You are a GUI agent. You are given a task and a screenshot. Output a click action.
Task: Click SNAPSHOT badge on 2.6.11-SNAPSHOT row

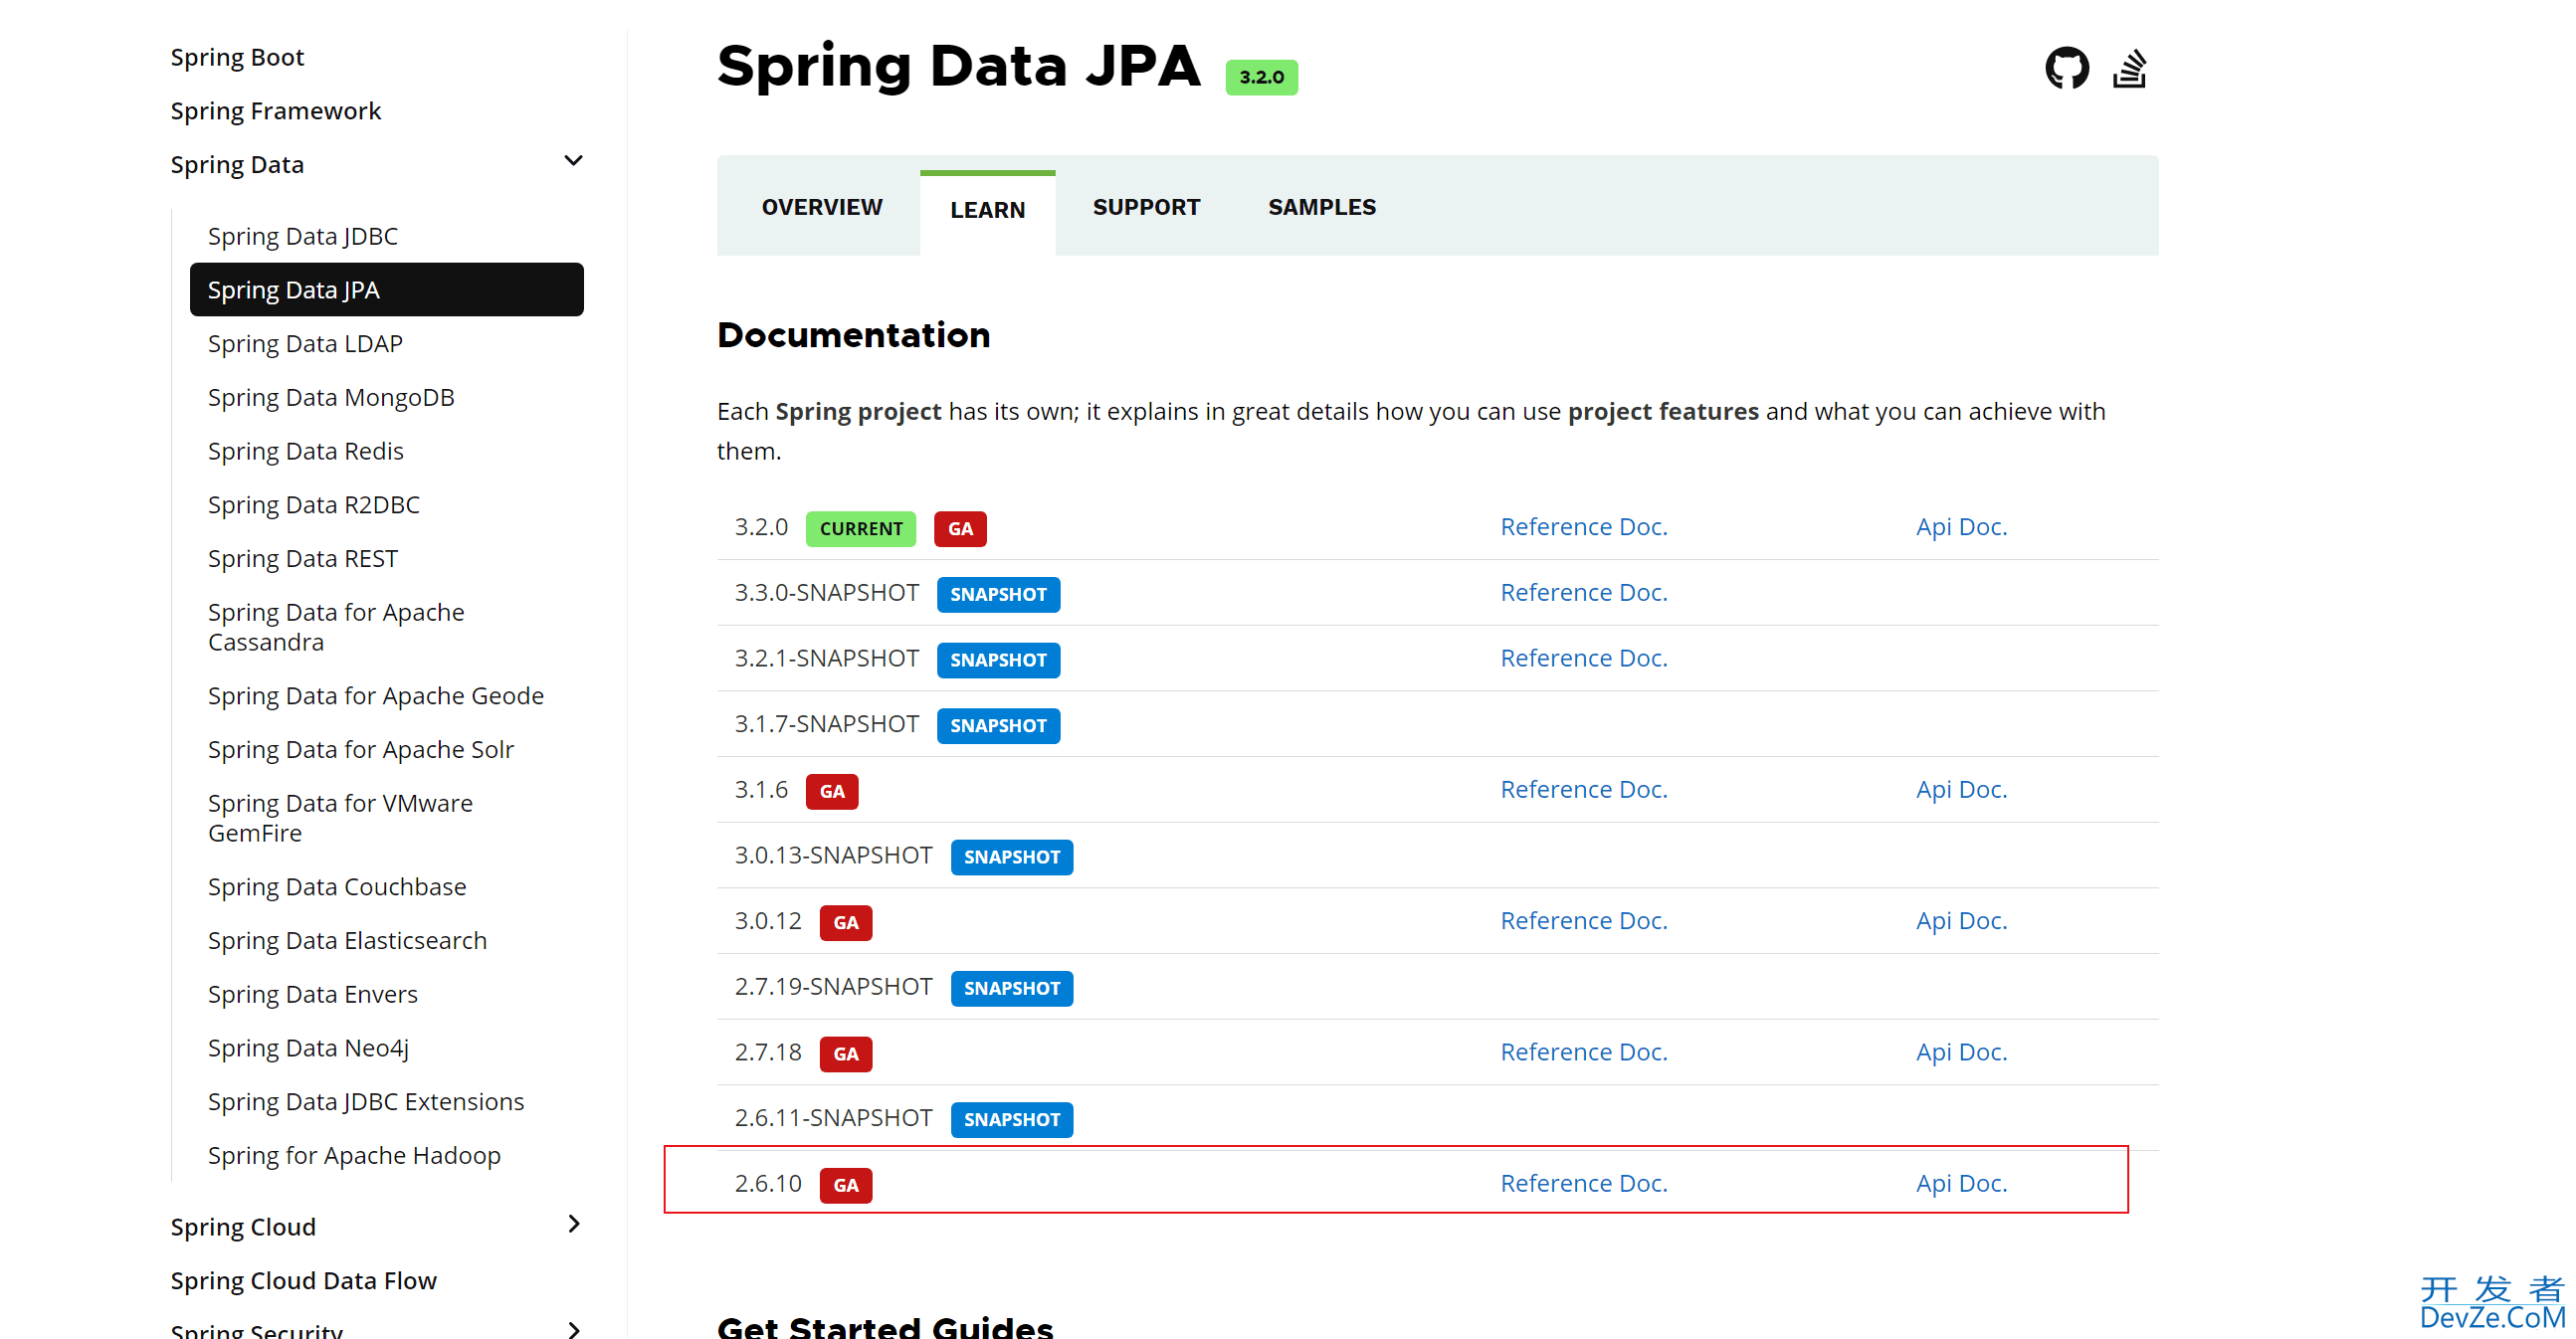pyautogui.click(x=1011, y=1120)
